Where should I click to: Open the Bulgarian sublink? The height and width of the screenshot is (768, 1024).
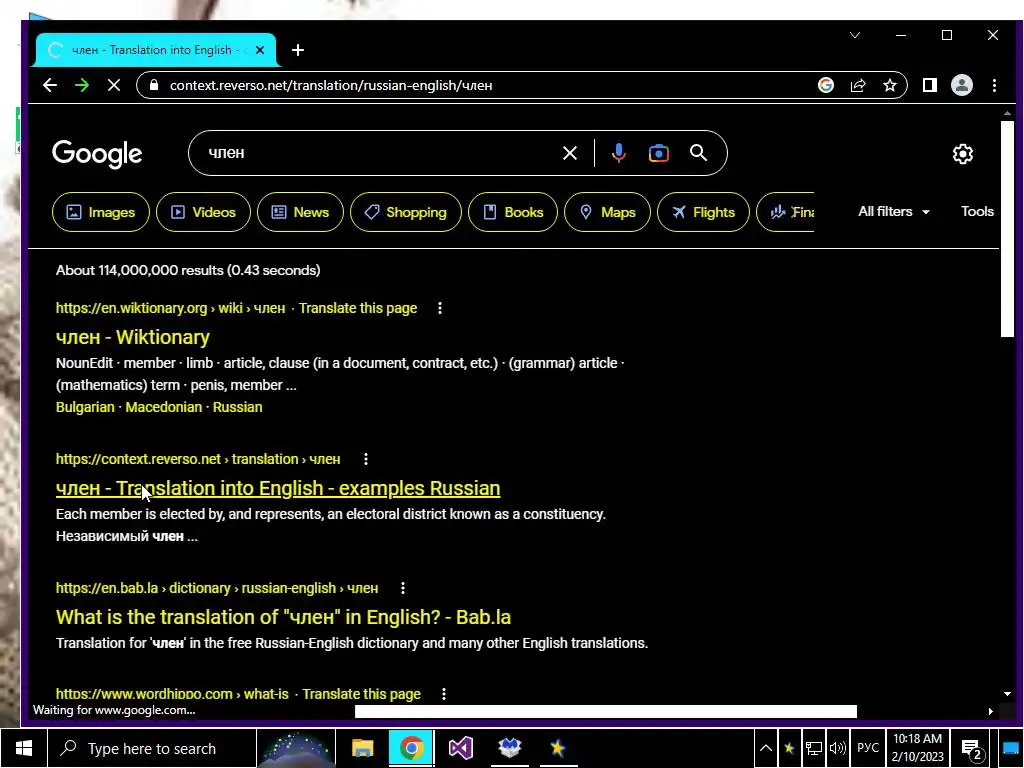click(85, 407)
